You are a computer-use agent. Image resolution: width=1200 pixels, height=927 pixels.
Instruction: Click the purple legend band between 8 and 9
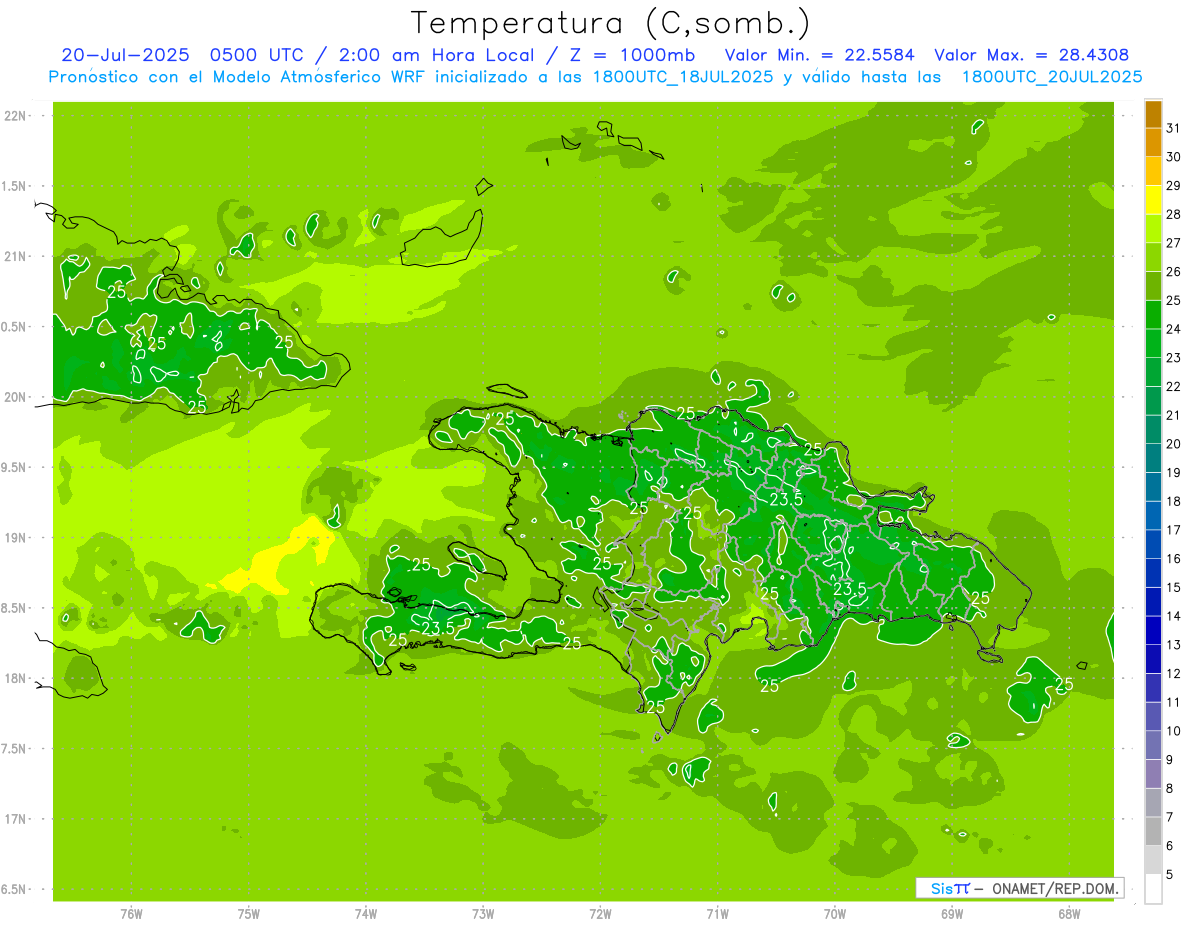pos(1153,774)
